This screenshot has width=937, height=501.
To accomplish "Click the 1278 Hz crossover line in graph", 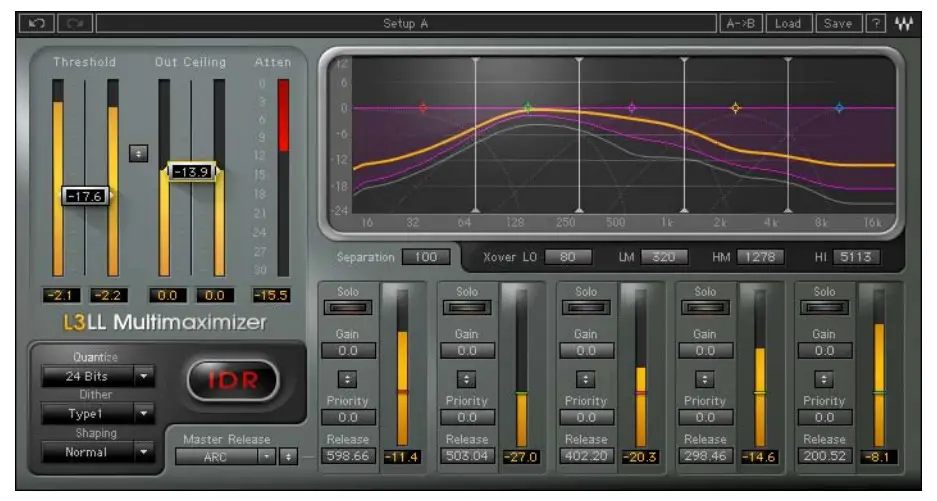I will [x=684, y=135].
